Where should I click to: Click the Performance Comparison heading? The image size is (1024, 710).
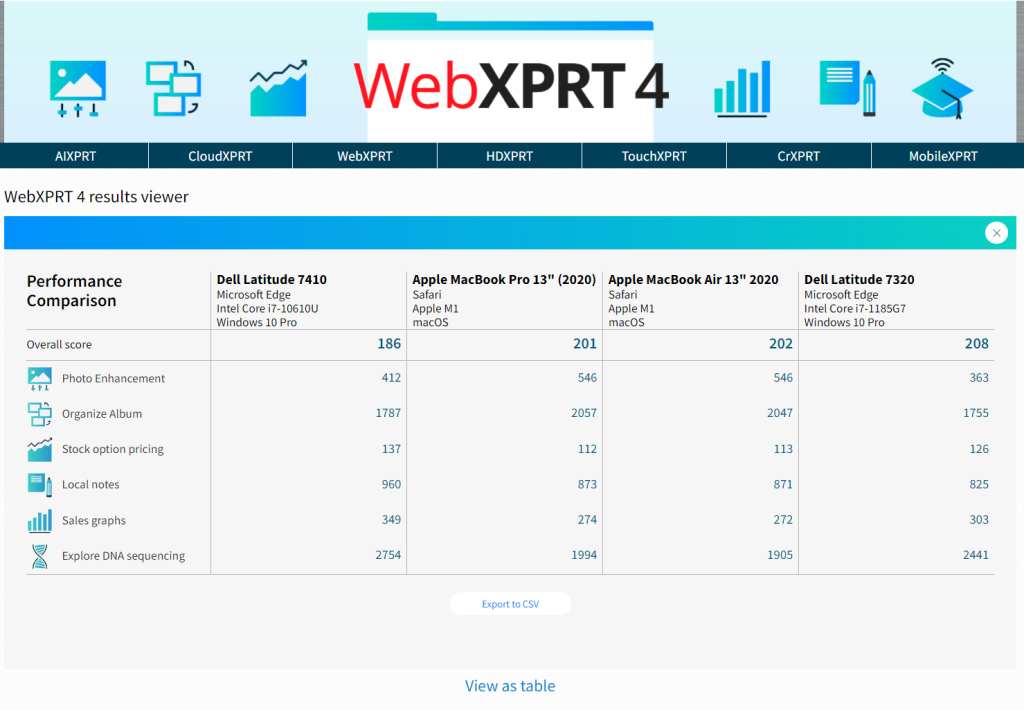[x=74, y=291]
